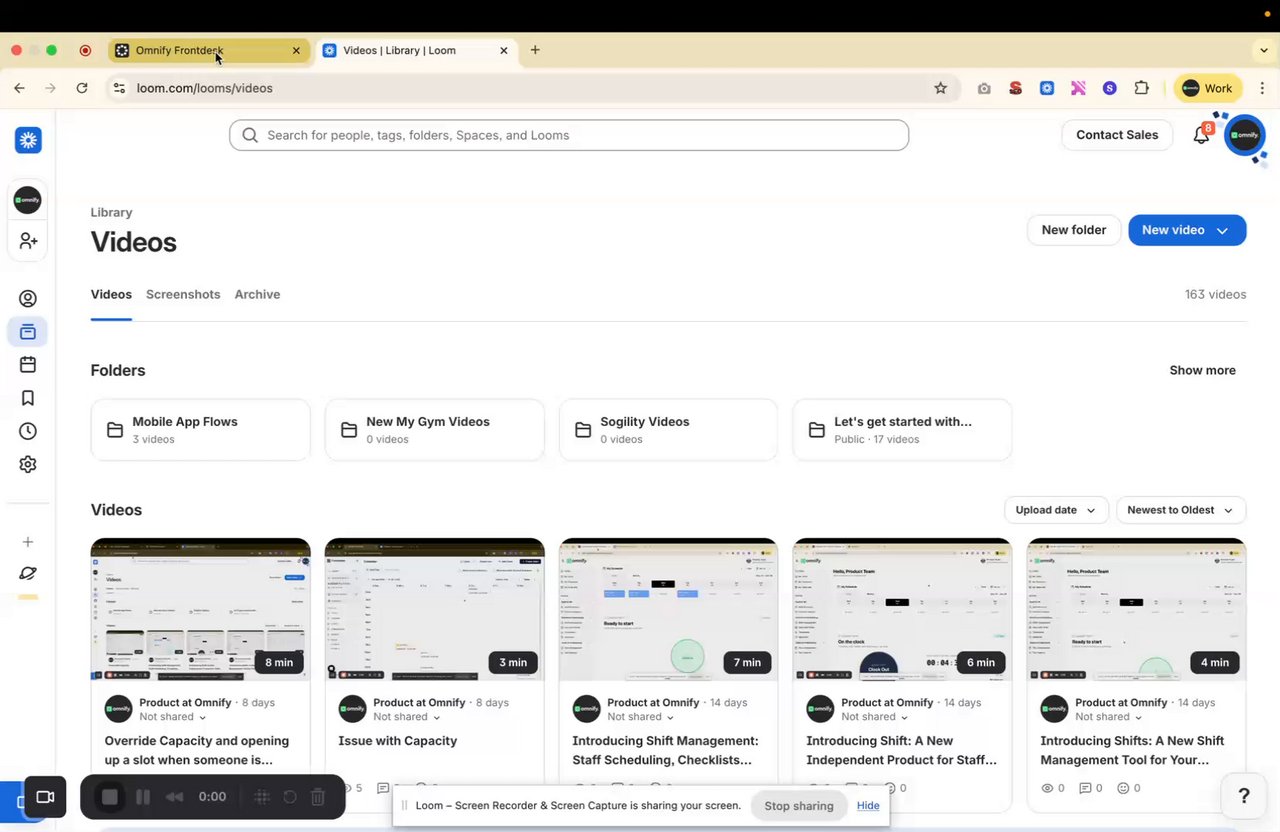Select the Videos | Library | Loom browser tab
This screenshot has height=832, width=1280.
tap(418, 50)
